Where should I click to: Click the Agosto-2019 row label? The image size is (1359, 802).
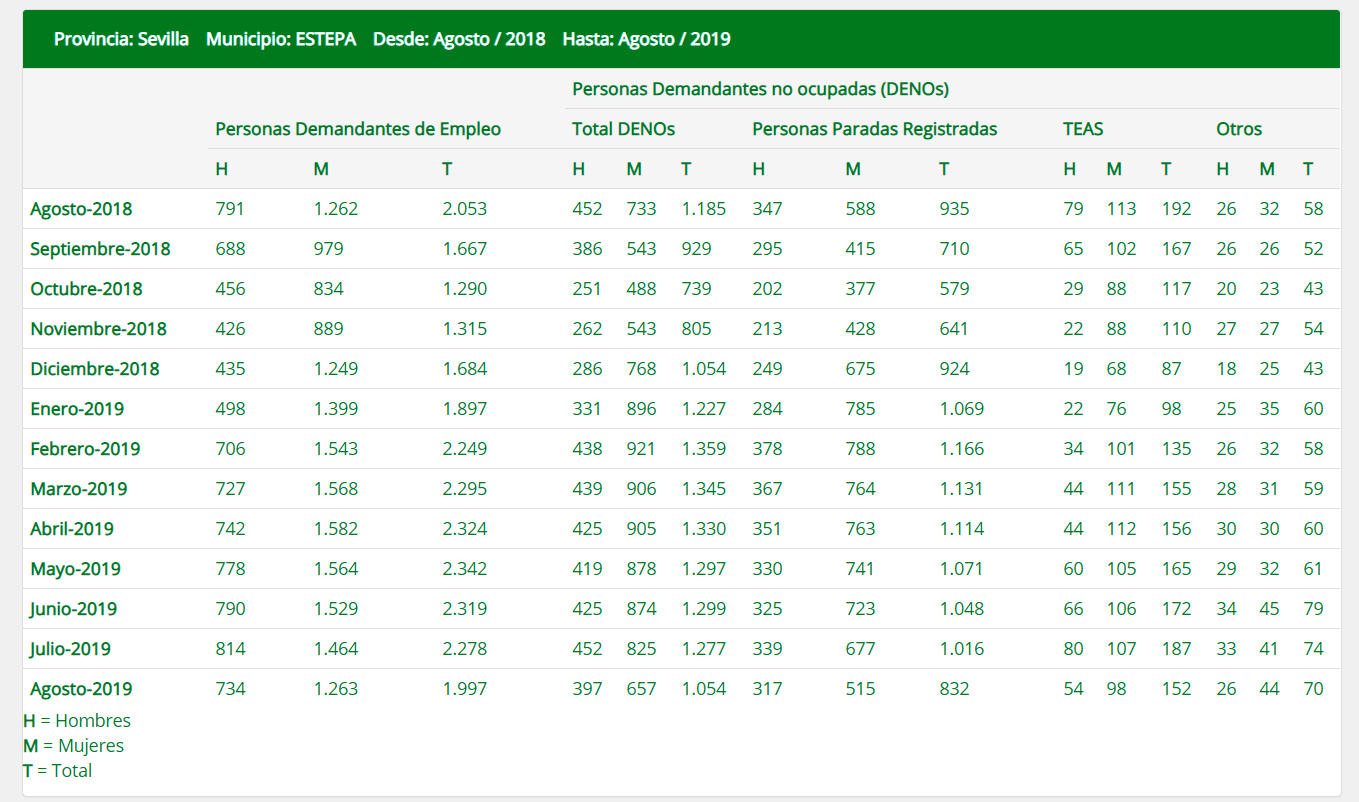[81, 689]
